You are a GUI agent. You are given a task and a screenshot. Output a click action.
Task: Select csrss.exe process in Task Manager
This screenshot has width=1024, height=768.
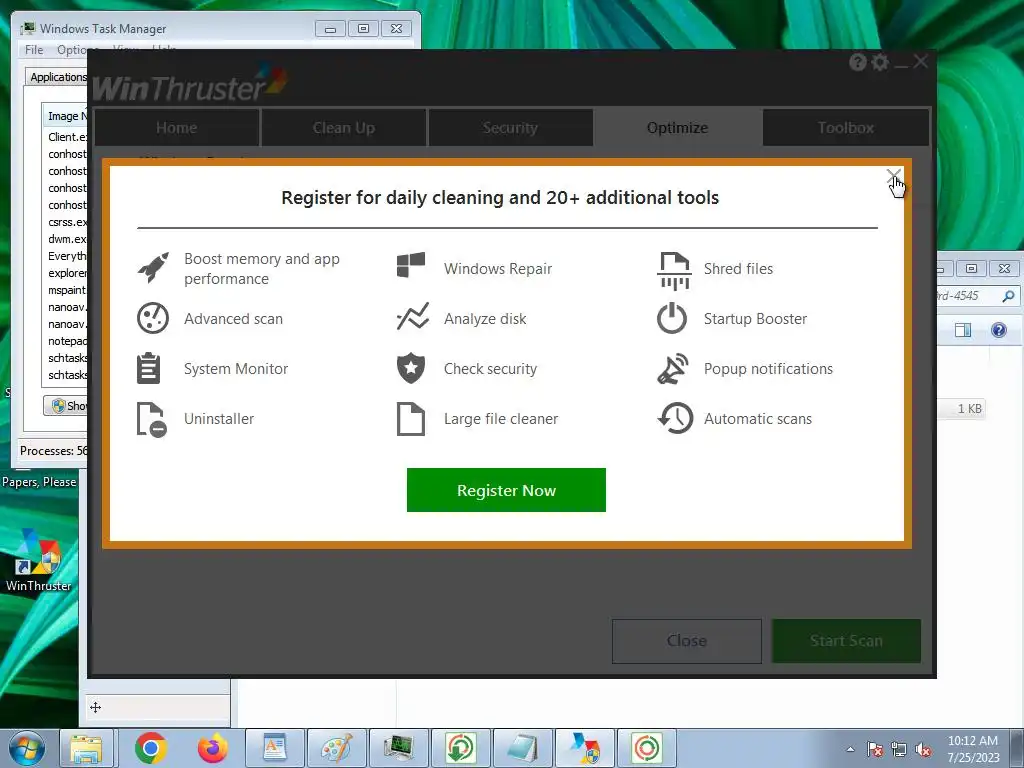(66, 222)
